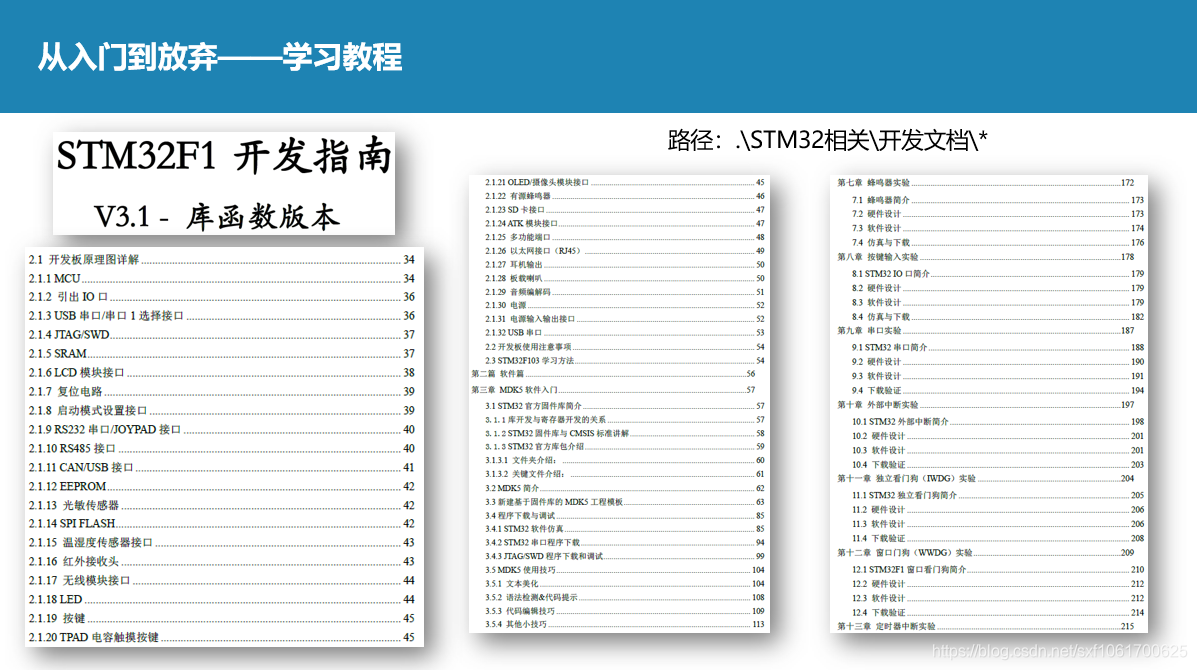1197x670 pixels.
Task: Click '3.4.3 JTAG/SWD 程序下载和调试'
Action: [x=624, y=556]
